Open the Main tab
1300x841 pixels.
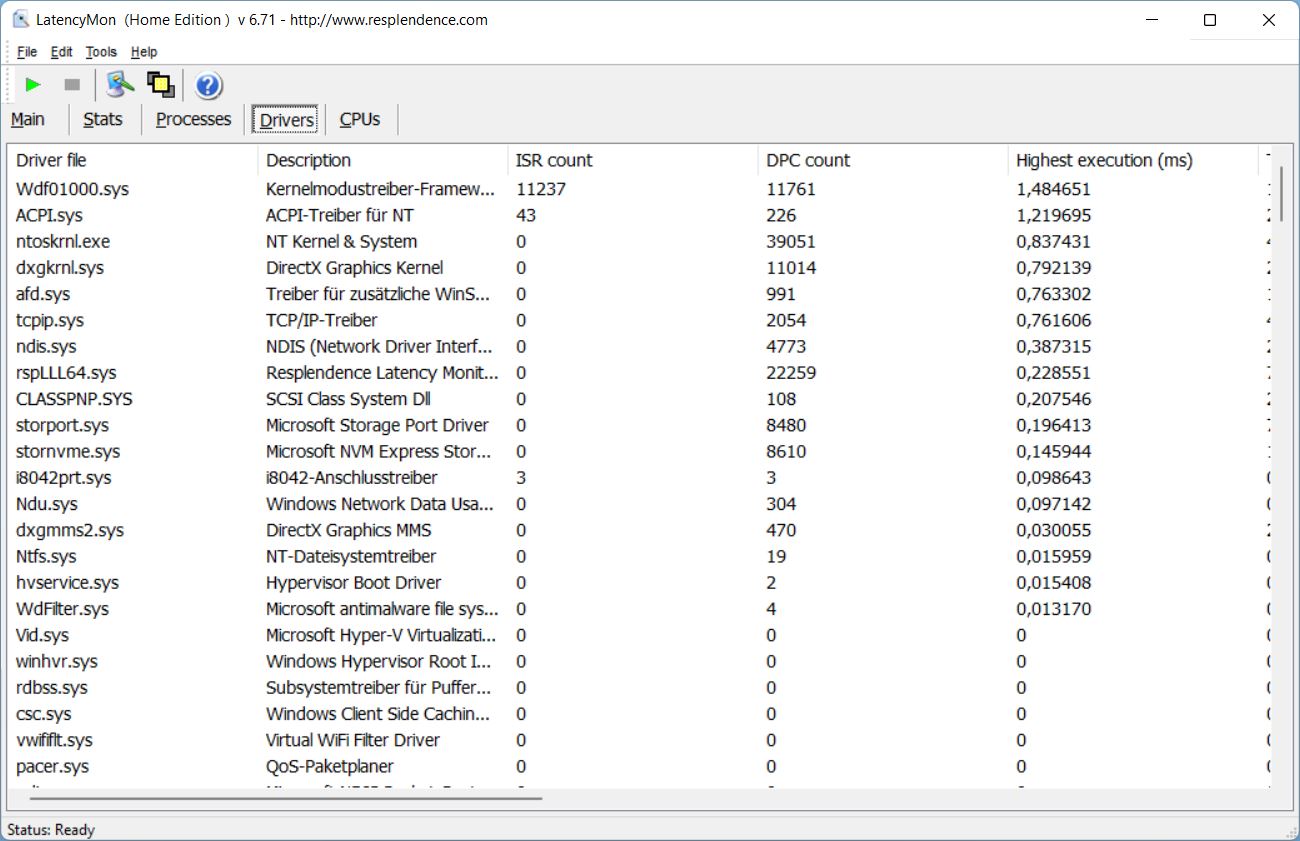click(x=28, y=119)
